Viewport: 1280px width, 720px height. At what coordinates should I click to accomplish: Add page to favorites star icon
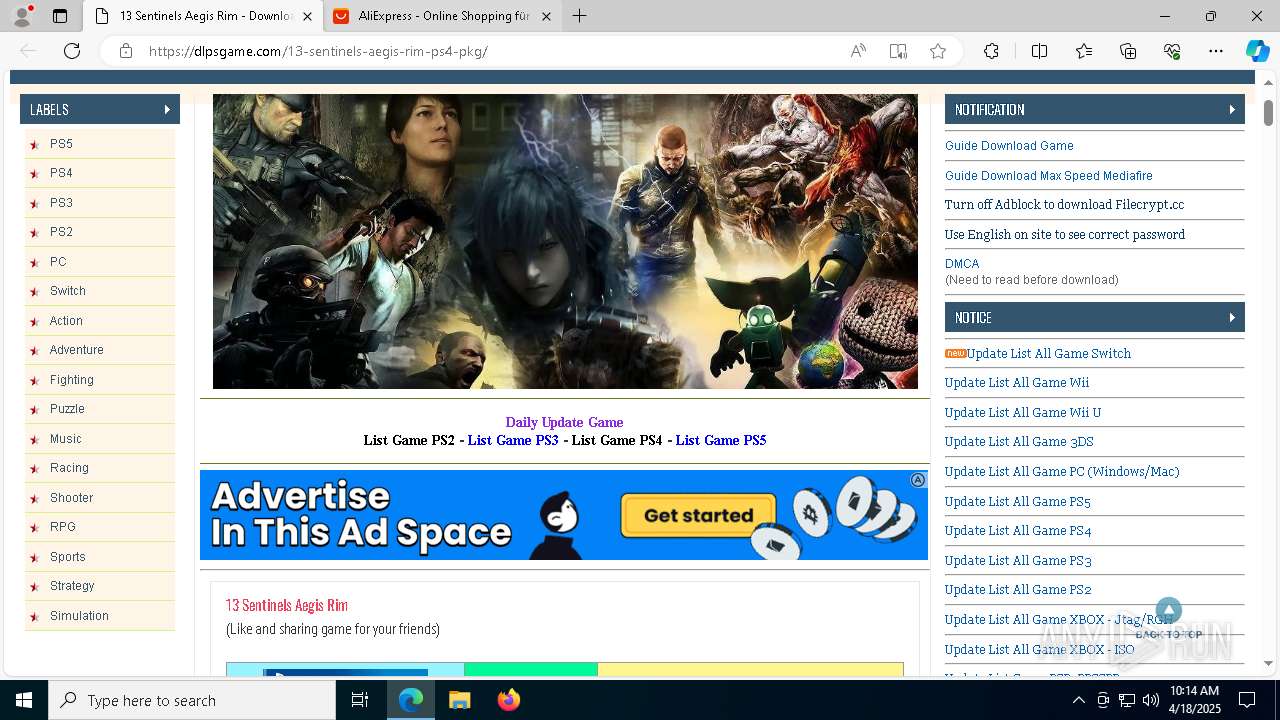pos(938,51)
